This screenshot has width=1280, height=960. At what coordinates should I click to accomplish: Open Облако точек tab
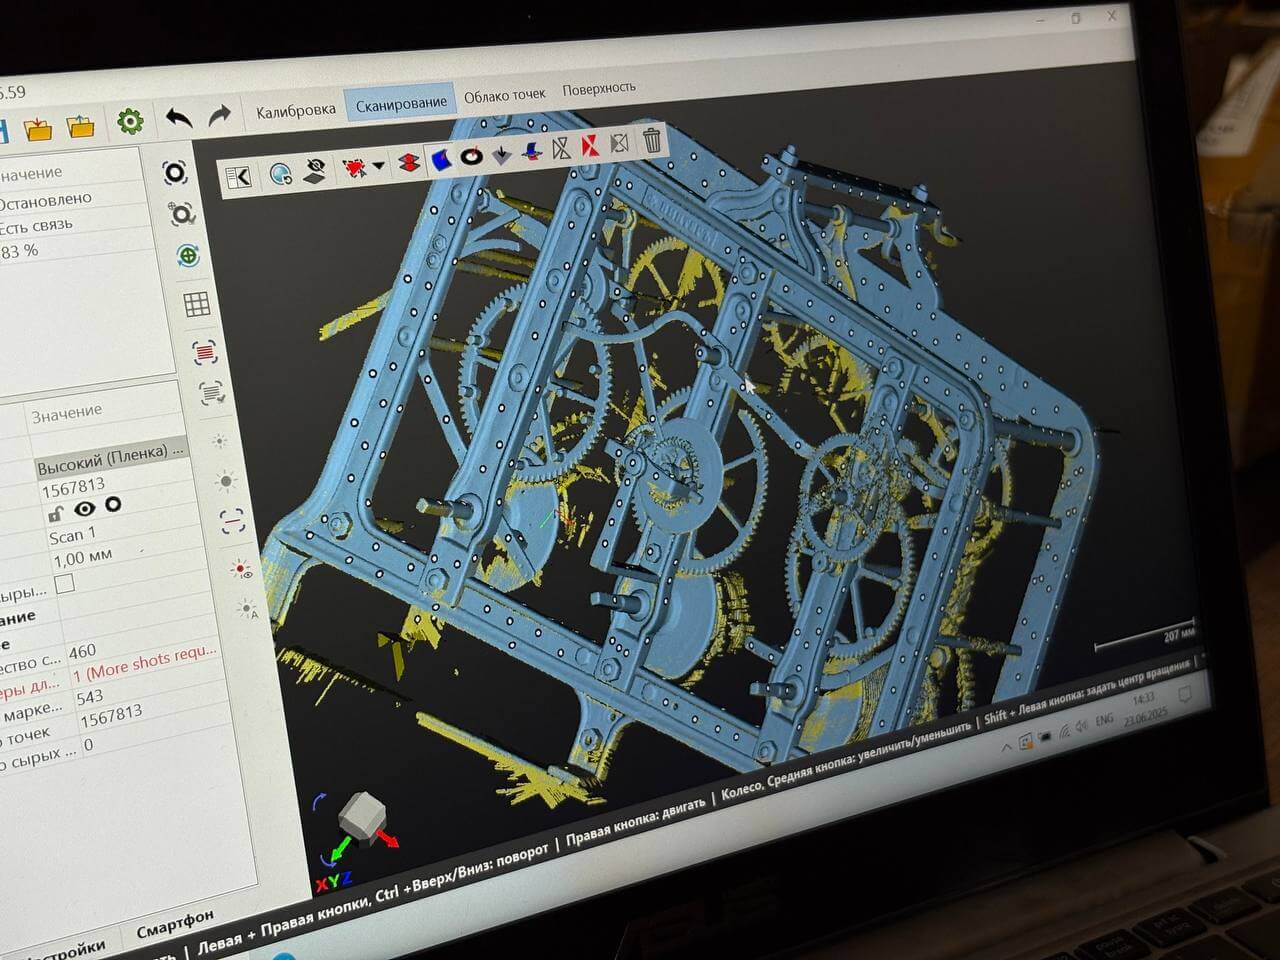pos(505,95)
